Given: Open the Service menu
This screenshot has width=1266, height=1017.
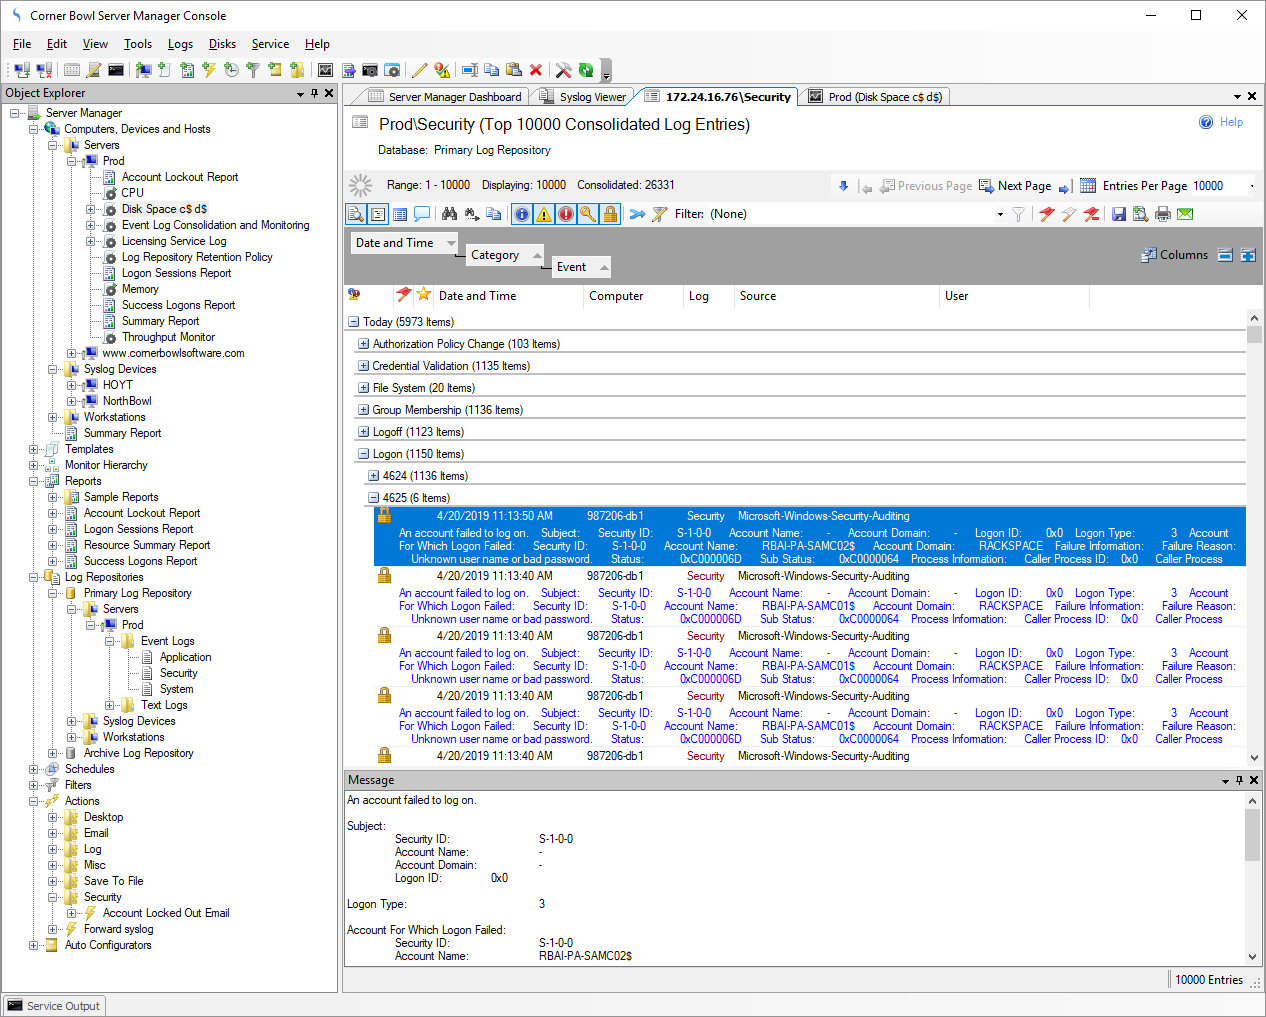Looking at the screenshot, I should 270,44.
